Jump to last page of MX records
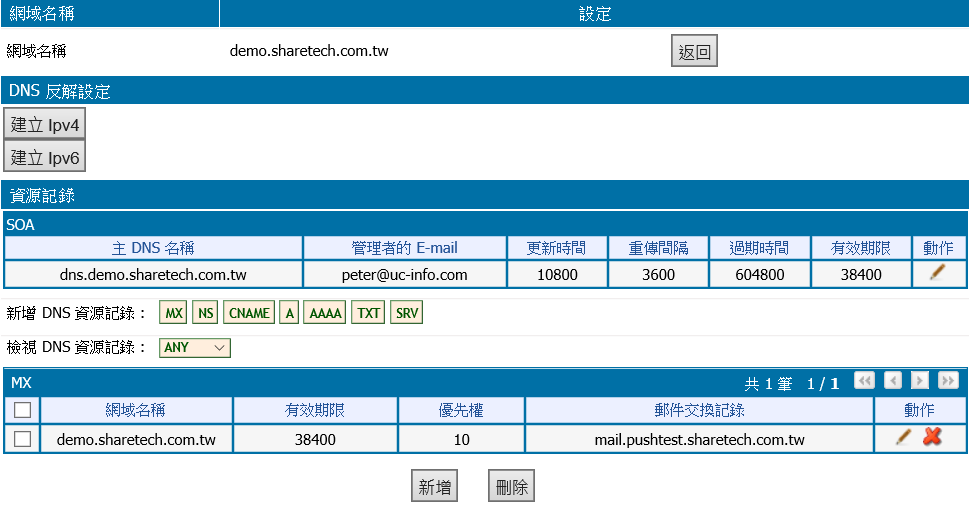 tap(948, 381)
